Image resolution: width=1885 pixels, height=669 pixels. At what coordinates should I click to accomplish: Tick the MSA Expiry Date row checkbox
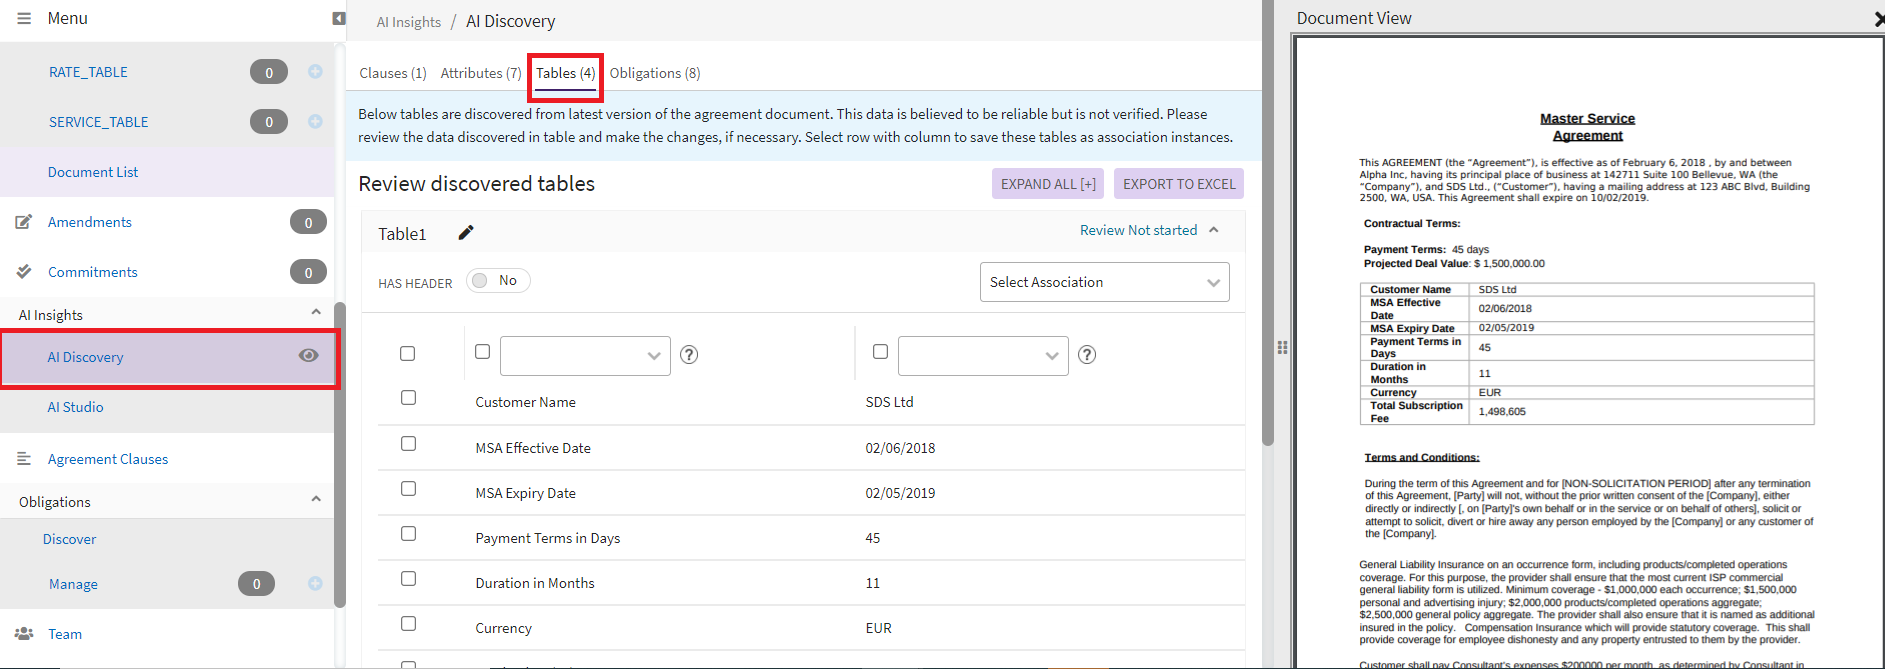408,489
